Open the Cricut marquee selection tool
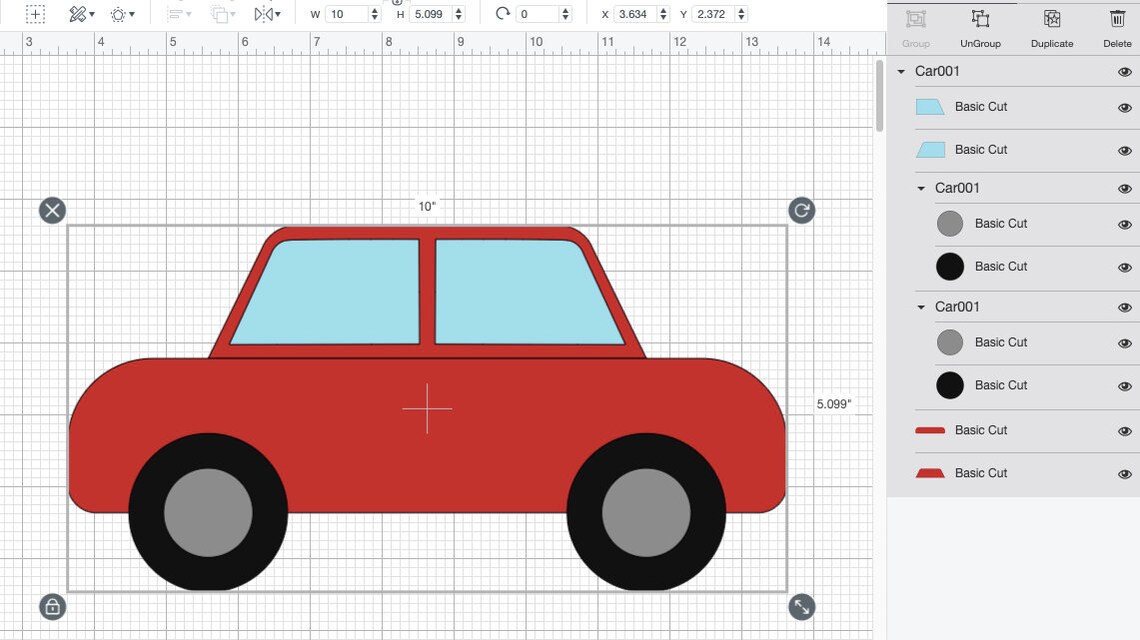This screenshot has width=1140, height=640. (34, 13)
